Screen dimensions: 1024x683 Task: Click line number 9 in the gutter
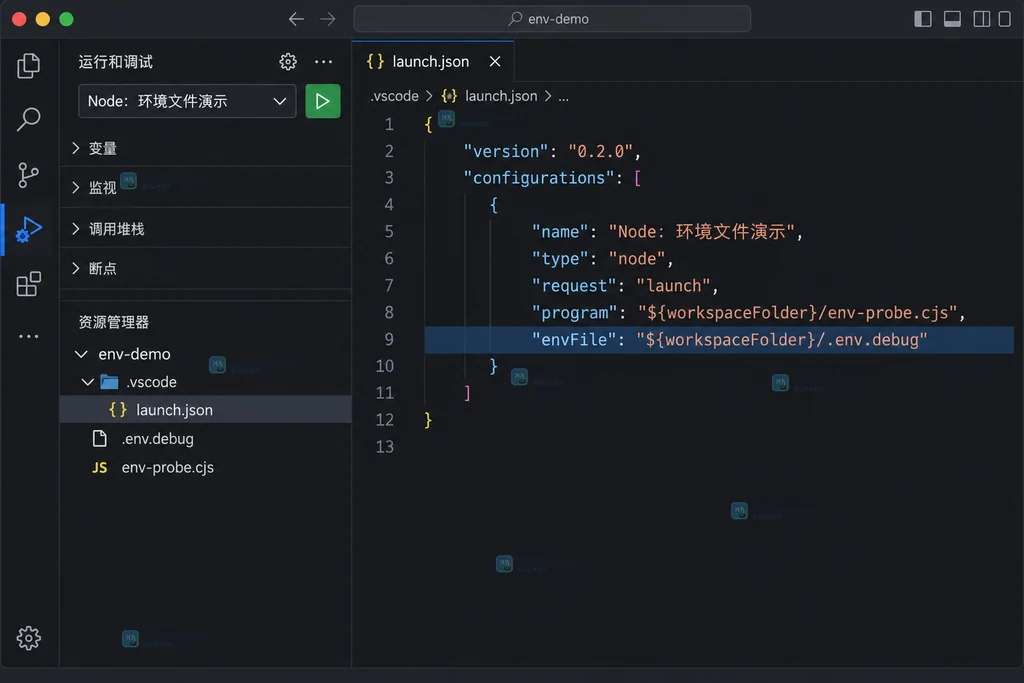(389, 340)
